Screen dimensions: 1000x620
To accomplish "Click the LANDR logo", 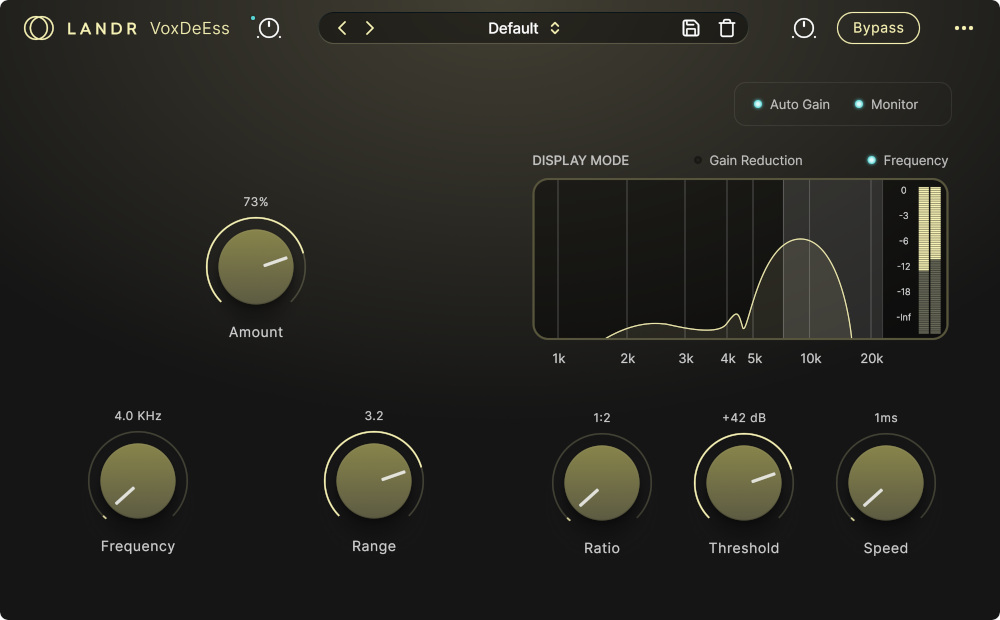I will 37,28.
